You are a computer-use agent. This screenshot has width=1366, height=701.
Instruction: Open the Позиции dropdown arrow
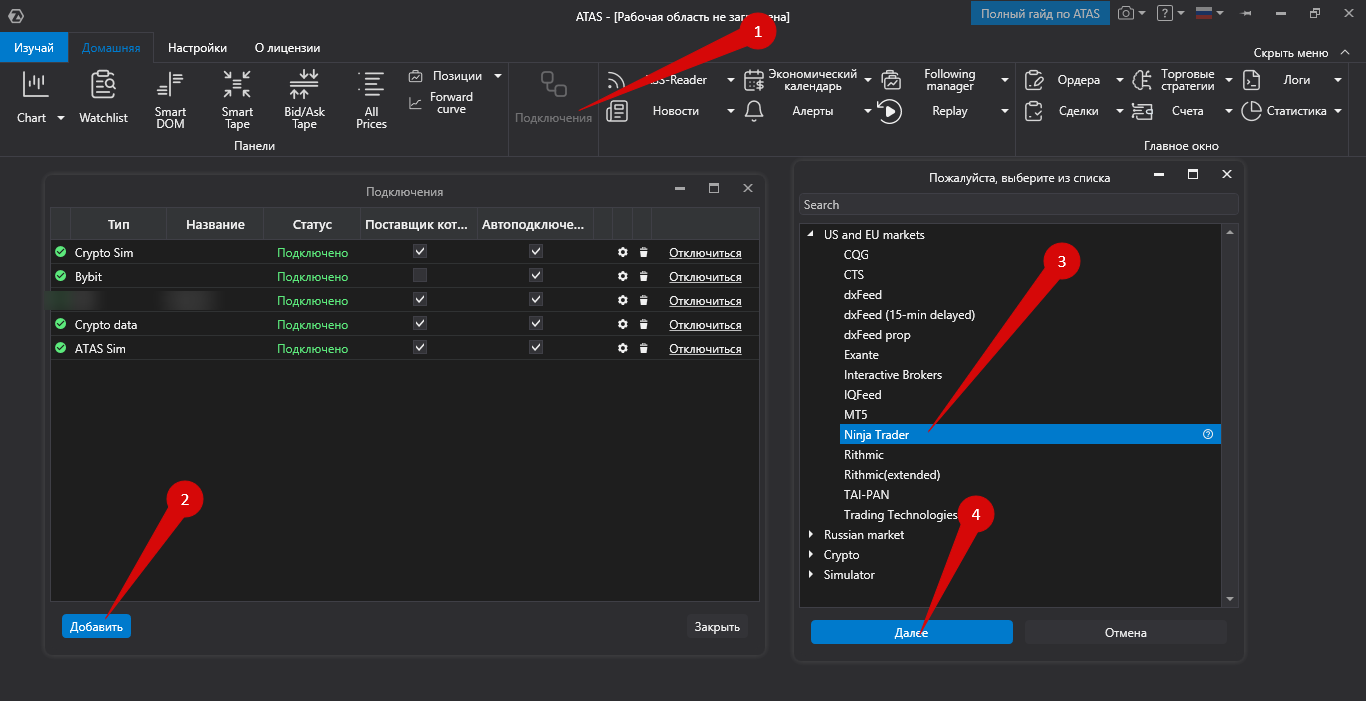point(498,76)
